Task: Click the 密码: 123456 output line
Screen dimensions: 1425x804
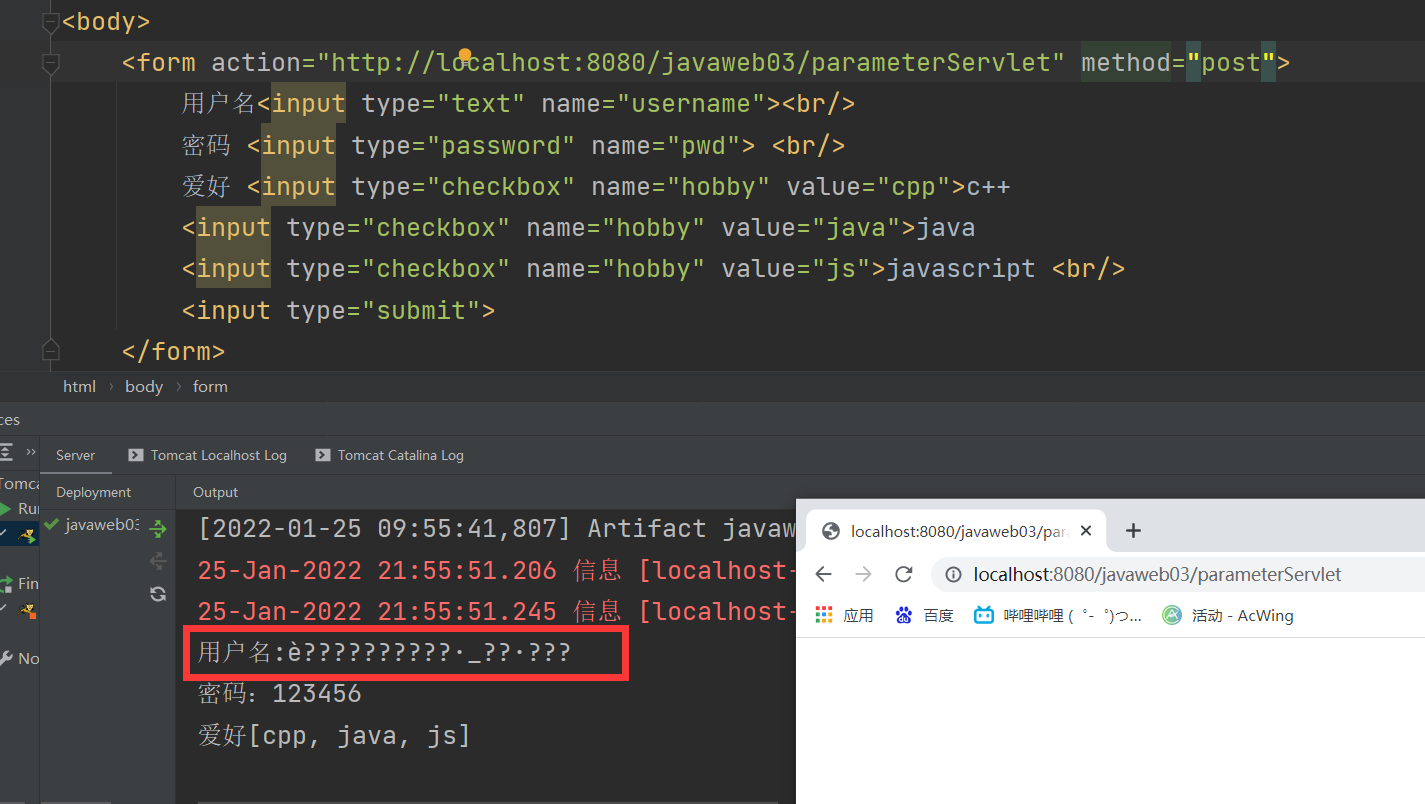Action: point(280,694)
